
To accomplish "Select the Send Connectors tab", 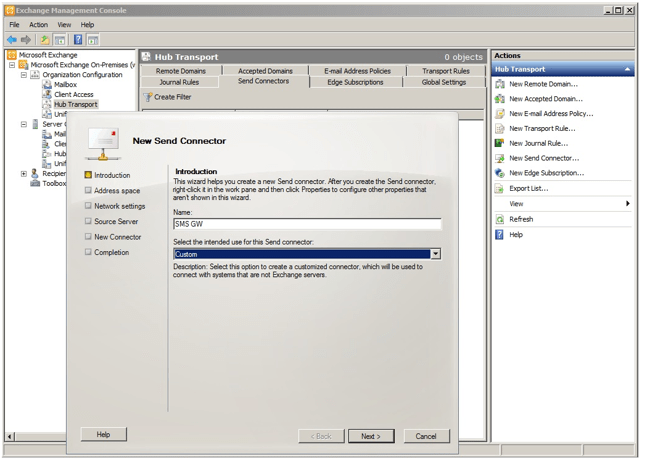I will (264, 81).
